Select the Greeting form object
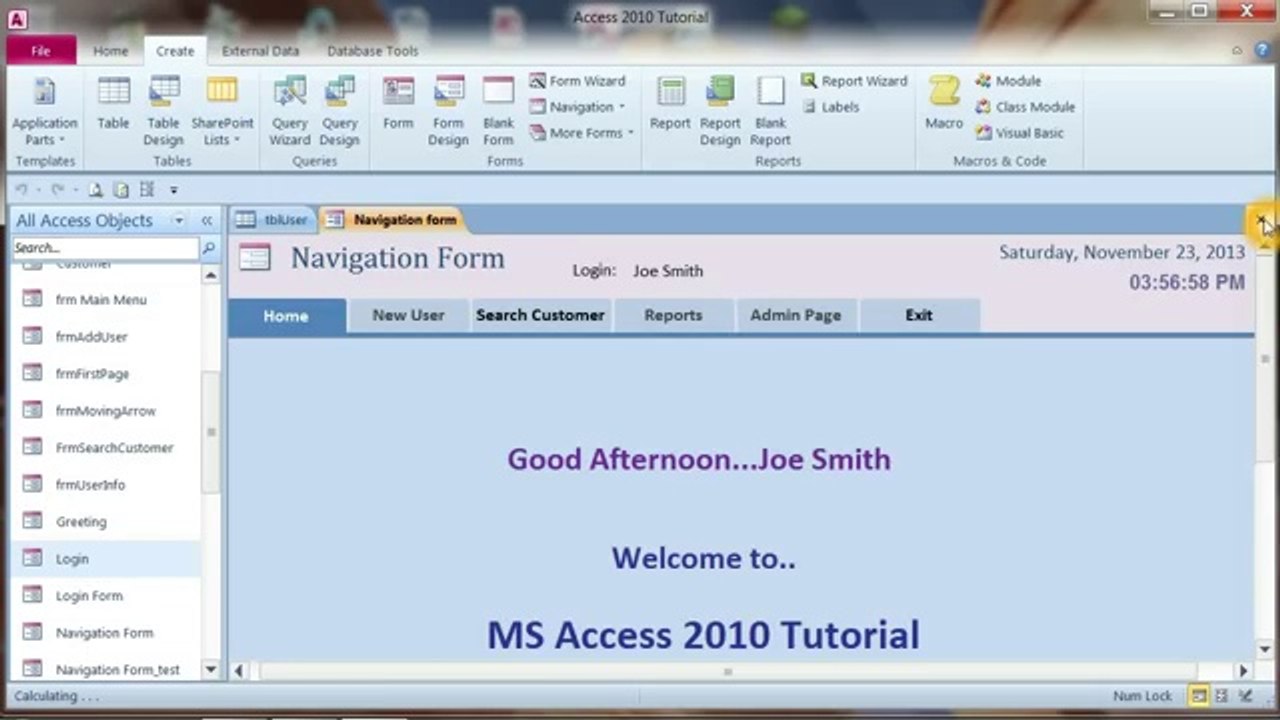The width and height of the screenshot is (1280, 720). (x=106, y=522)
